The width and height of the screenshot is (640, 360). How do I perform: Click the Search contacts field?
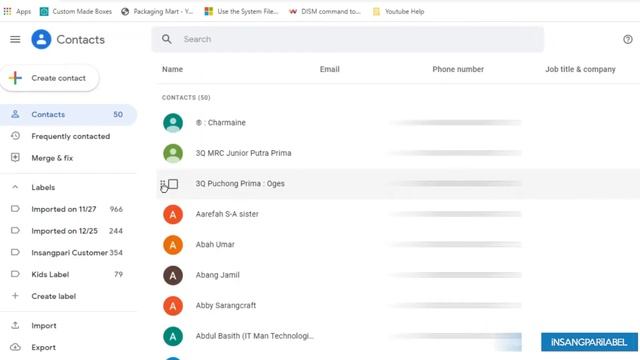point(347,39)
